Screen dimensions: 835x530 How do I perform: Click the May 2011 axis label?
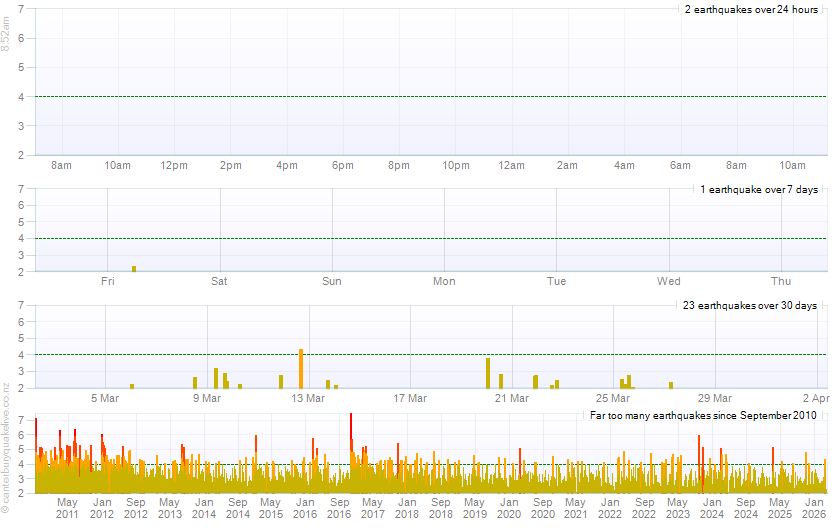[x=67, y=508]
